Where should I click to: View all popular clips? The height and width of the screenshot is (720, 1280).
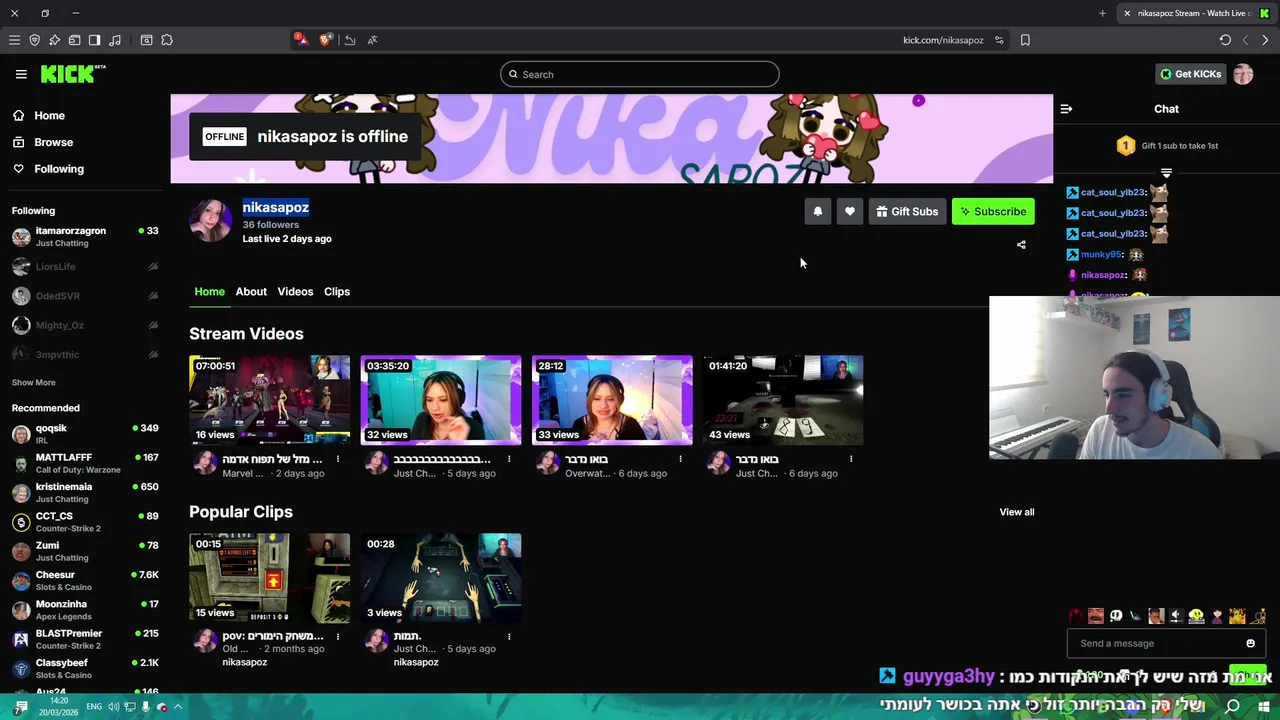tap(1017, 512)
